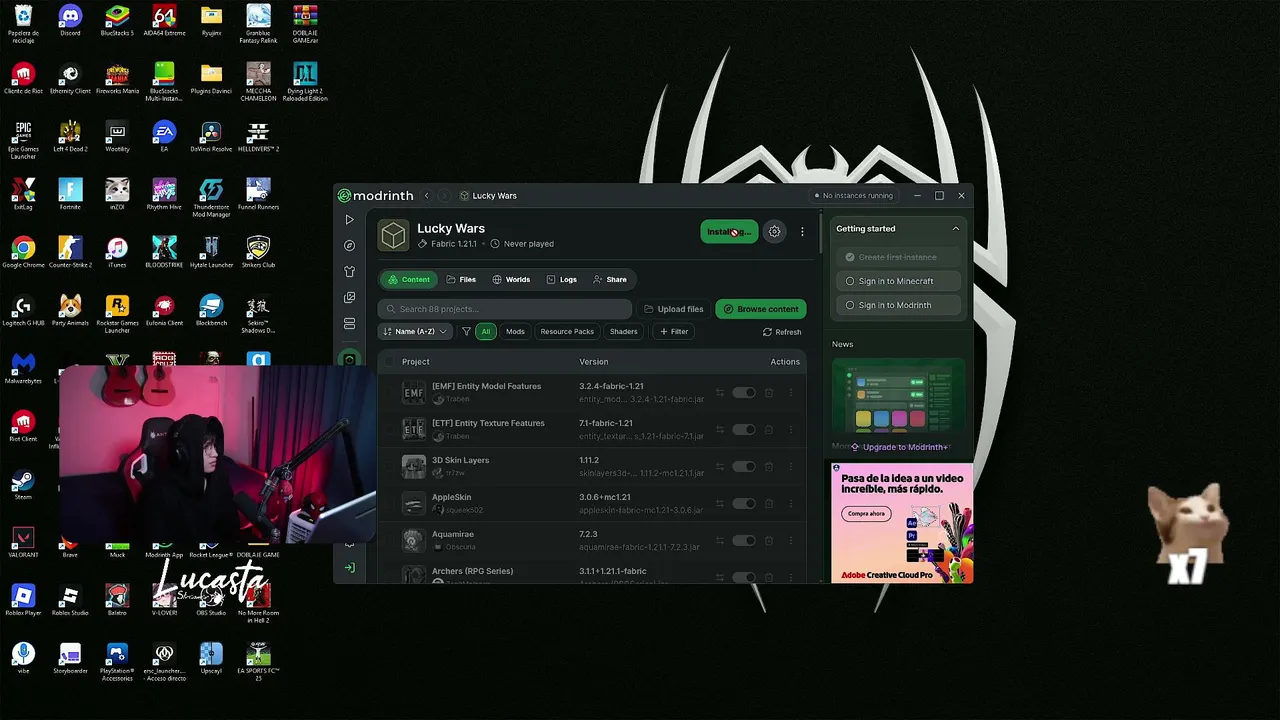
Task: Launch the DaVinci Resolve desktop shortcut
Action: click(x=211, y=137)
